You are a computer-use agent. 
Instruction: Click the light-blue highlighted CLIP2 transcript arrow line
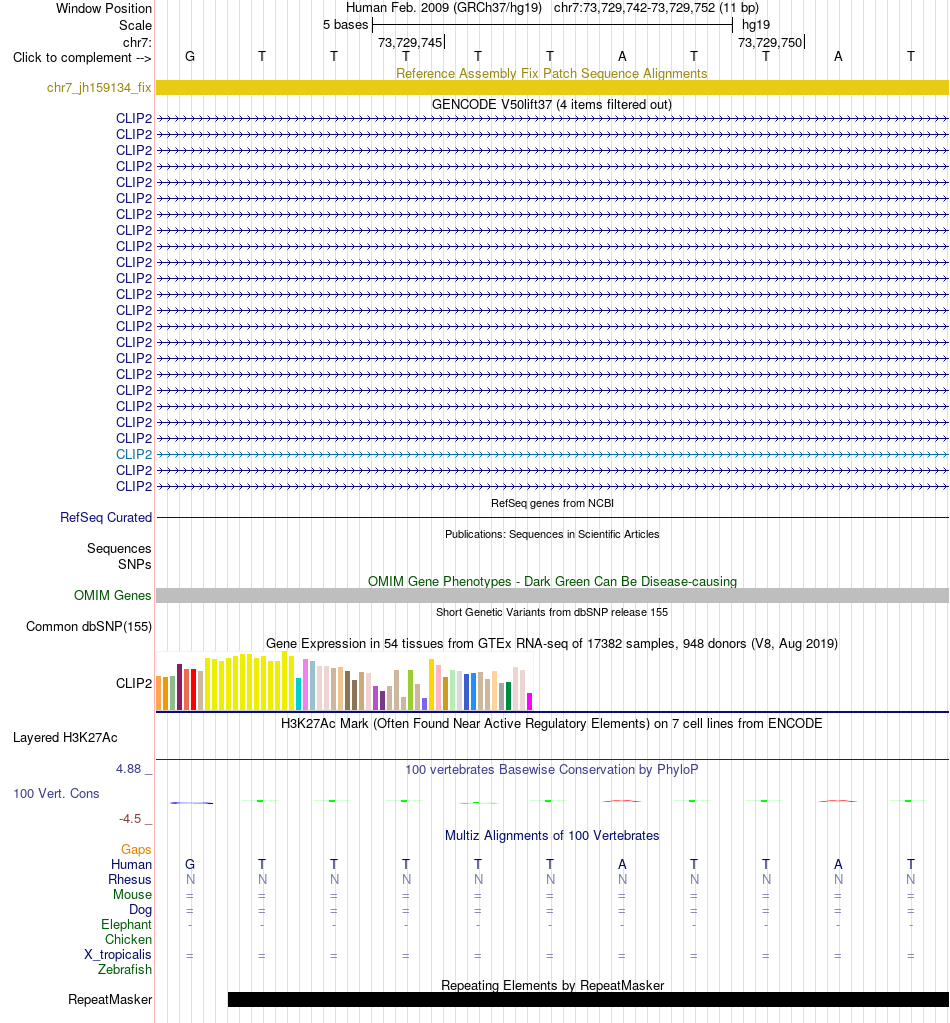tap(552, 454)
